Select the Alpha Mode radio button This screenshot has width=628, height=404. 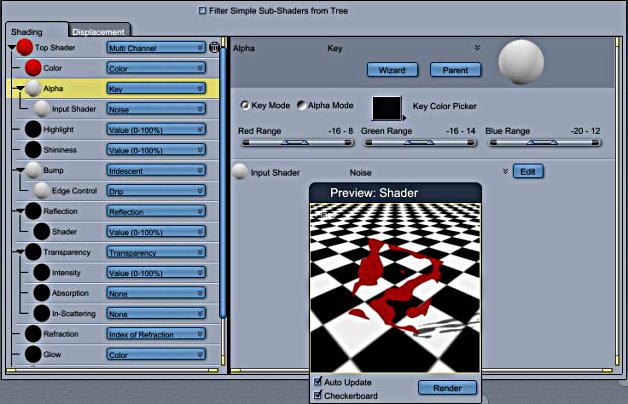pyautogui.click(x=301, y=106)
